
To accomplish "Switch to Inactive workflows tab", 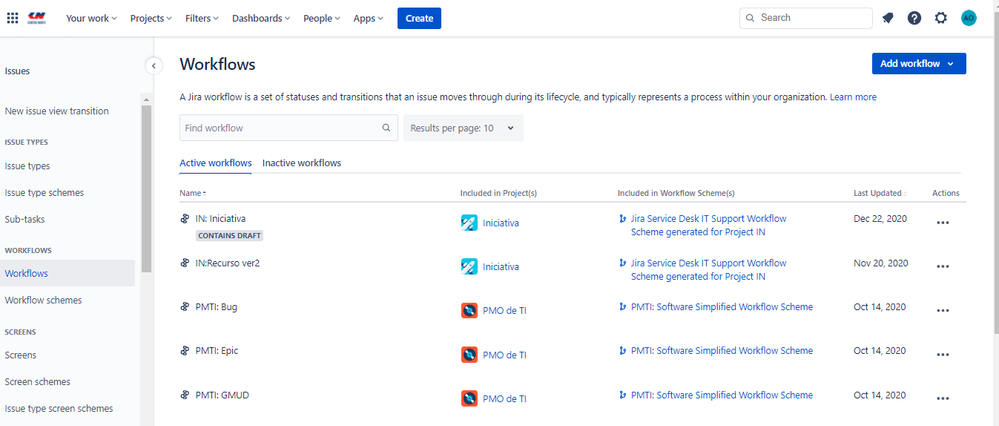I will pyautogui.click(x=301, y=163).
